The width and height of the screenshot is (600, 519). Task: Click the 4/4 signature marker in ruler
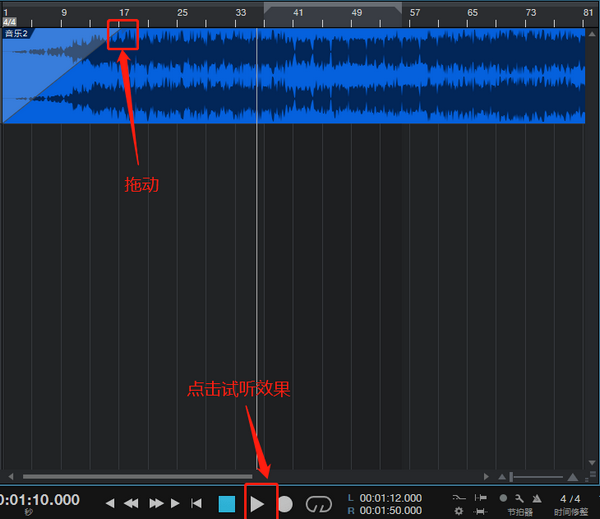(x=9, y=22)
